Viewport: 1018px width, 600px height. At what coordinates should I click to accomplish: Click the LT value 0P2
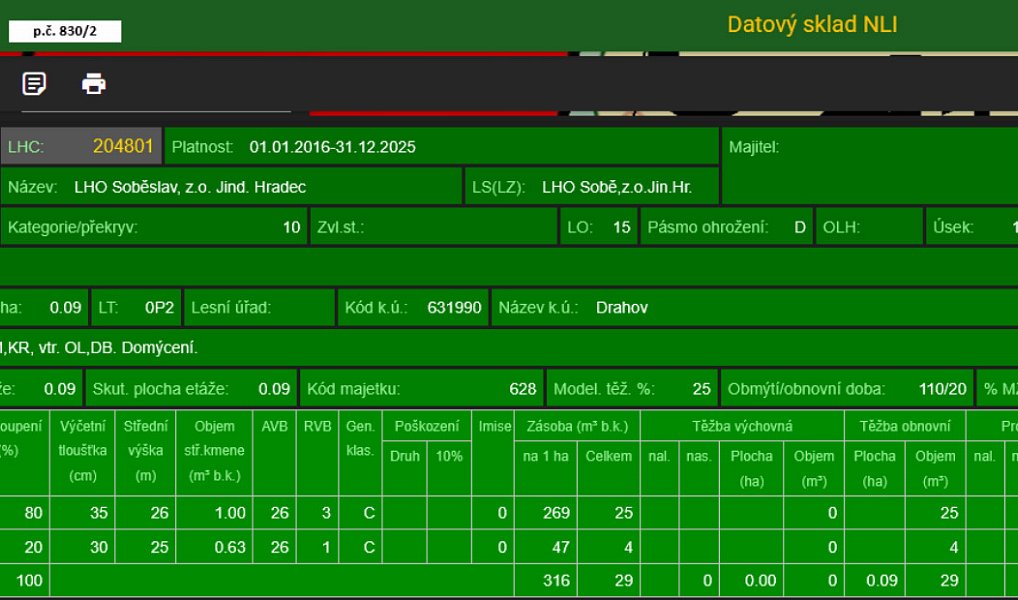[x=160, y=307]
